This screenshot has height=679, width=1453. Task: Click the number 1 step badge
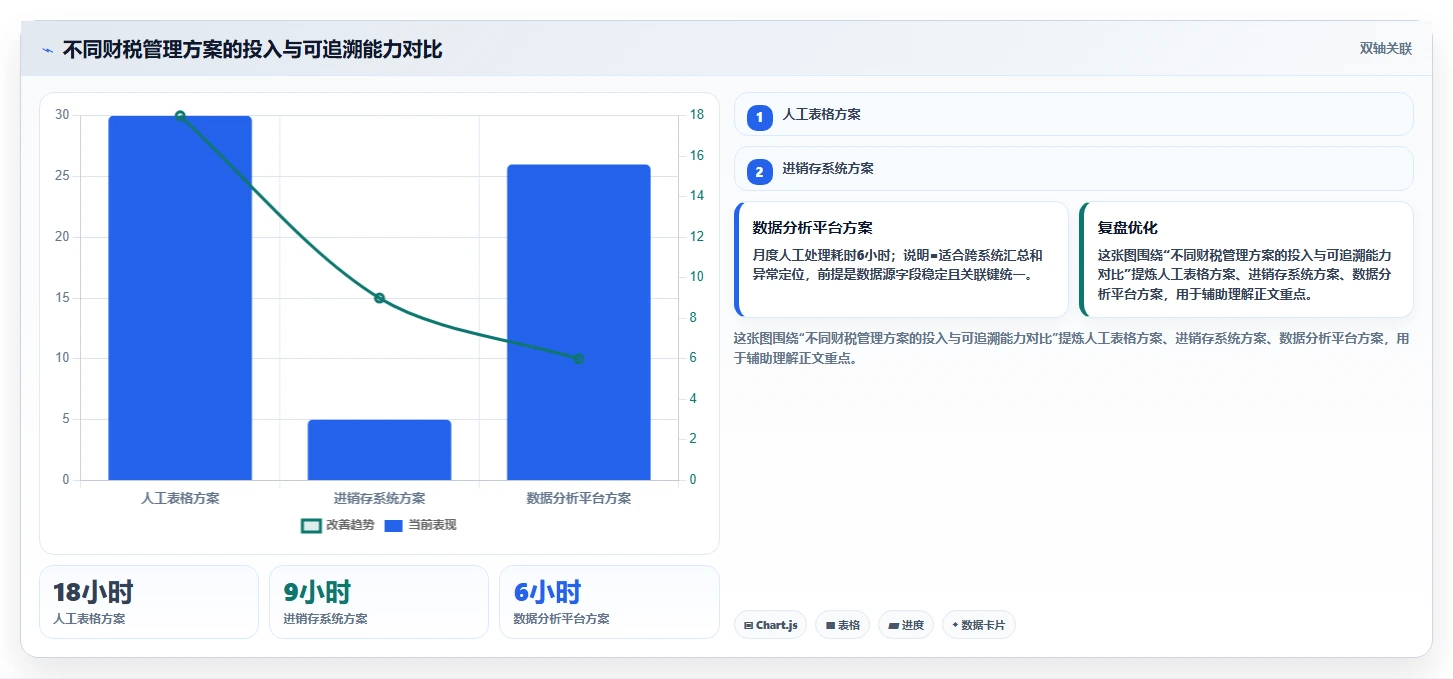click(x=759, y=117)
